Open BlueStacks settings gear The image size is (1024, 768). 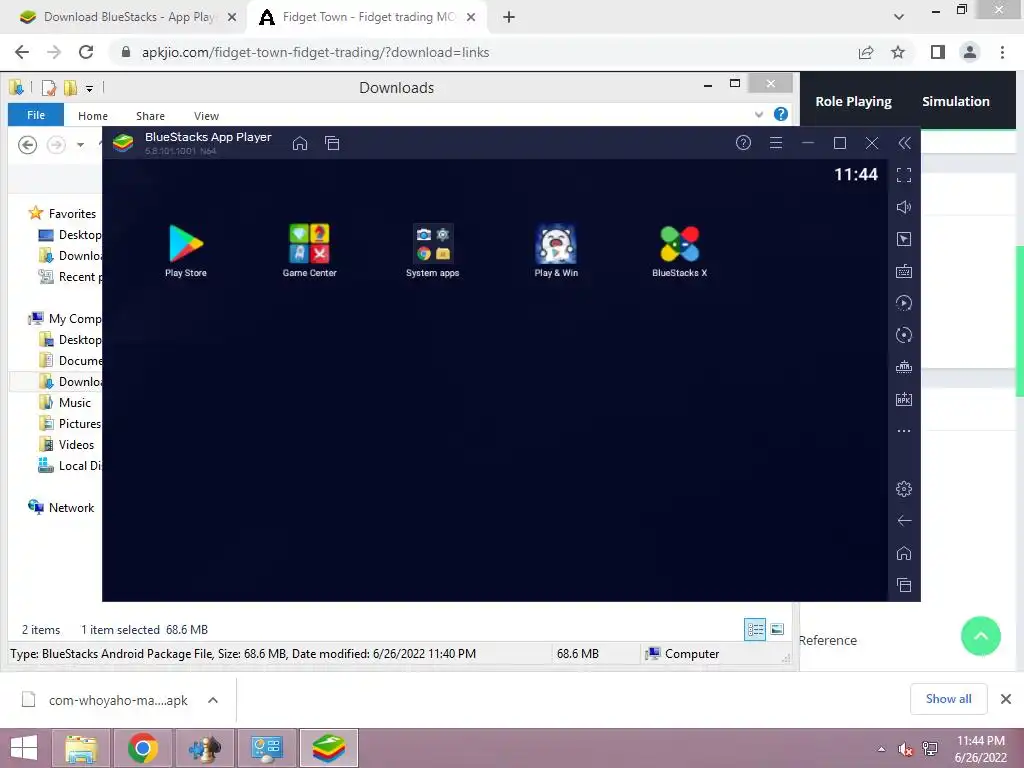pos(904,488)
